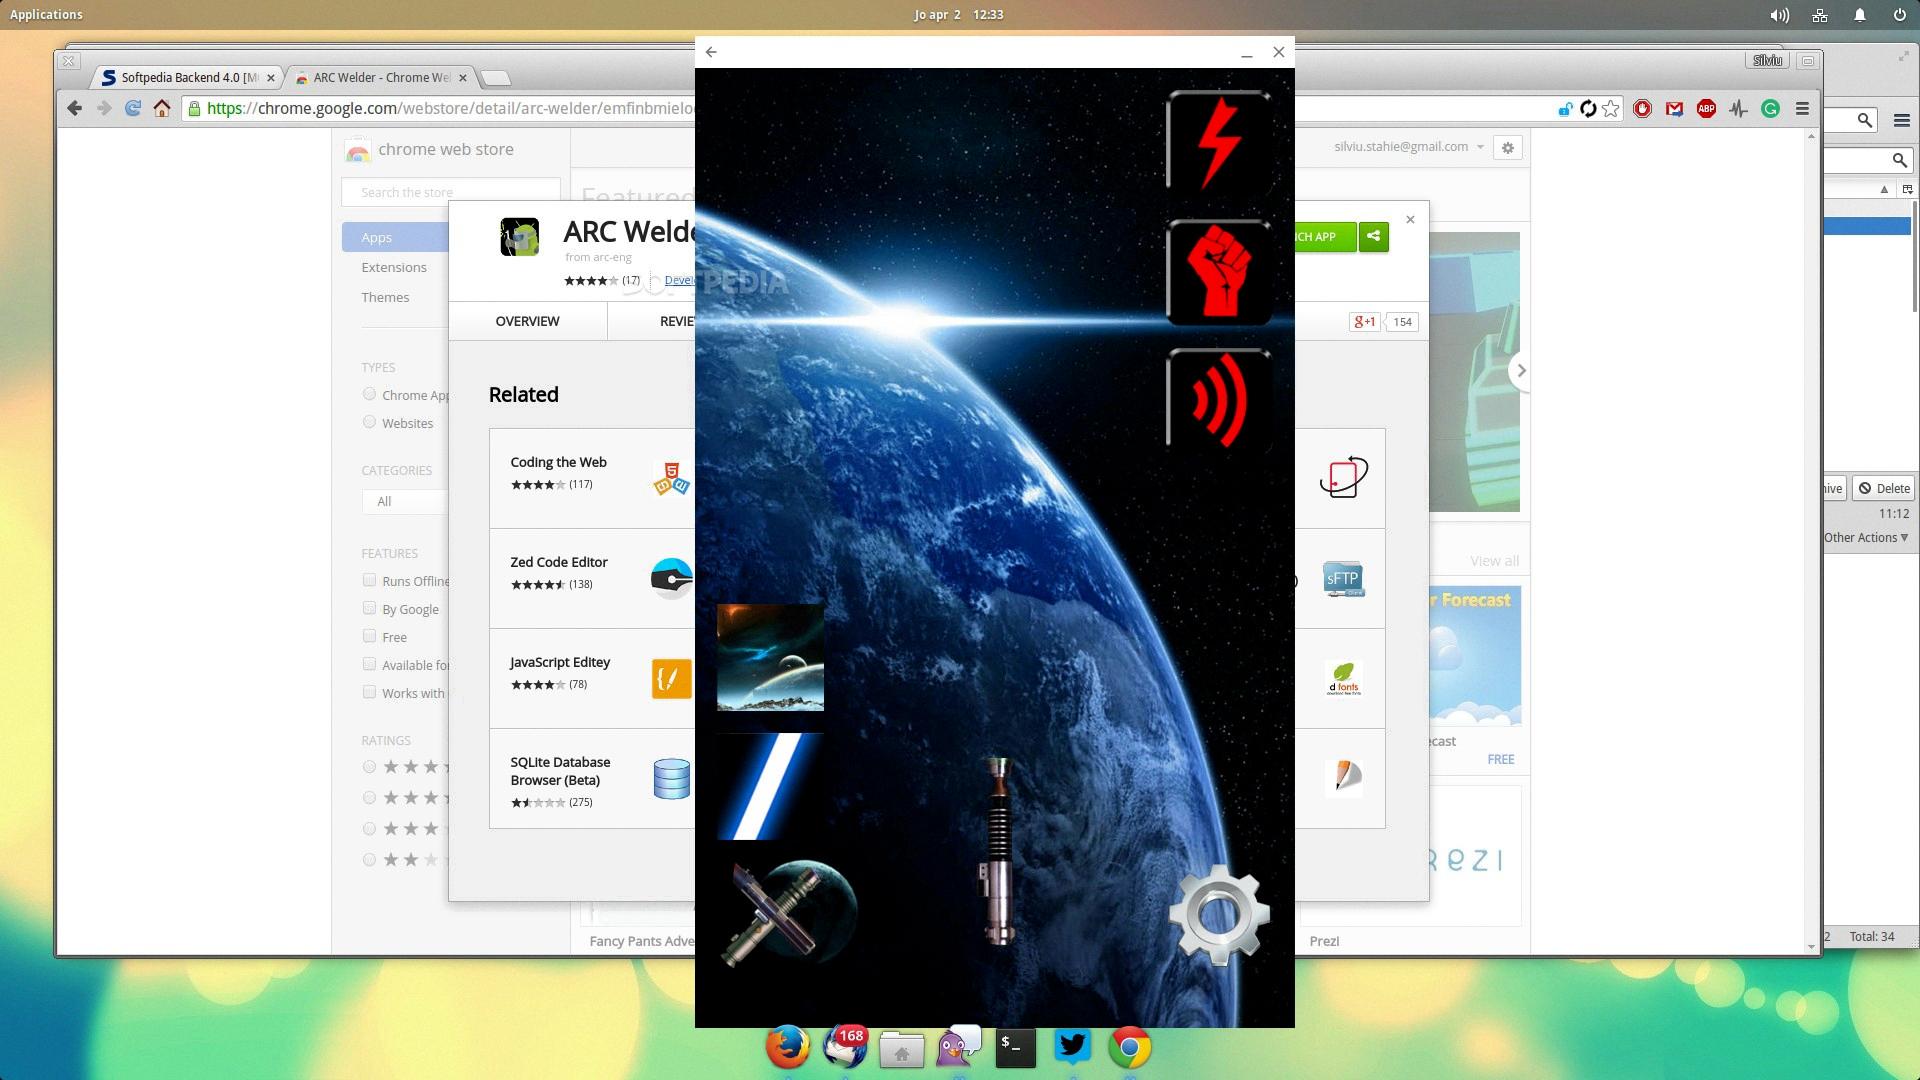The width and height of the screenshot is (1920, 1080).
Task: Launch Twitter from the dock
Action: coord(1072,1046)
